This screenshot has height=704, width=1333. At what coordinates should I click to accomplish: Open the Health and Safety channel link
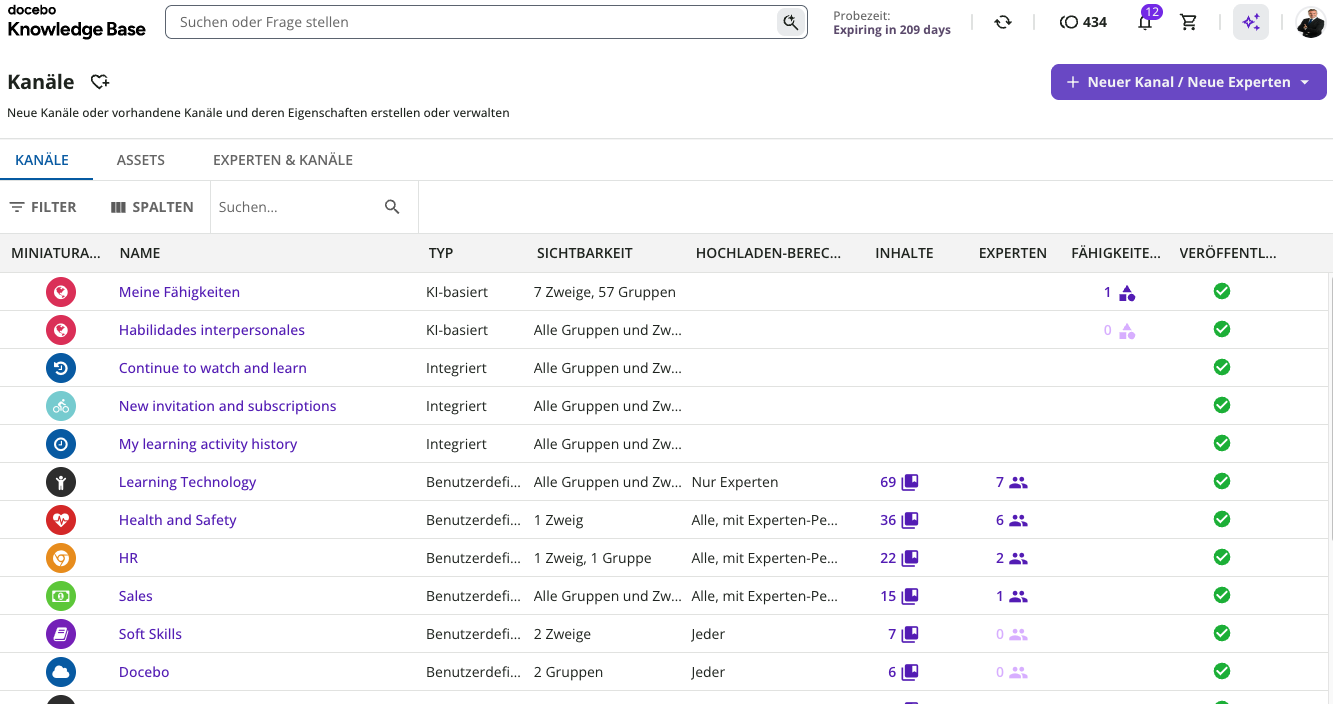(x=177, y=520)
